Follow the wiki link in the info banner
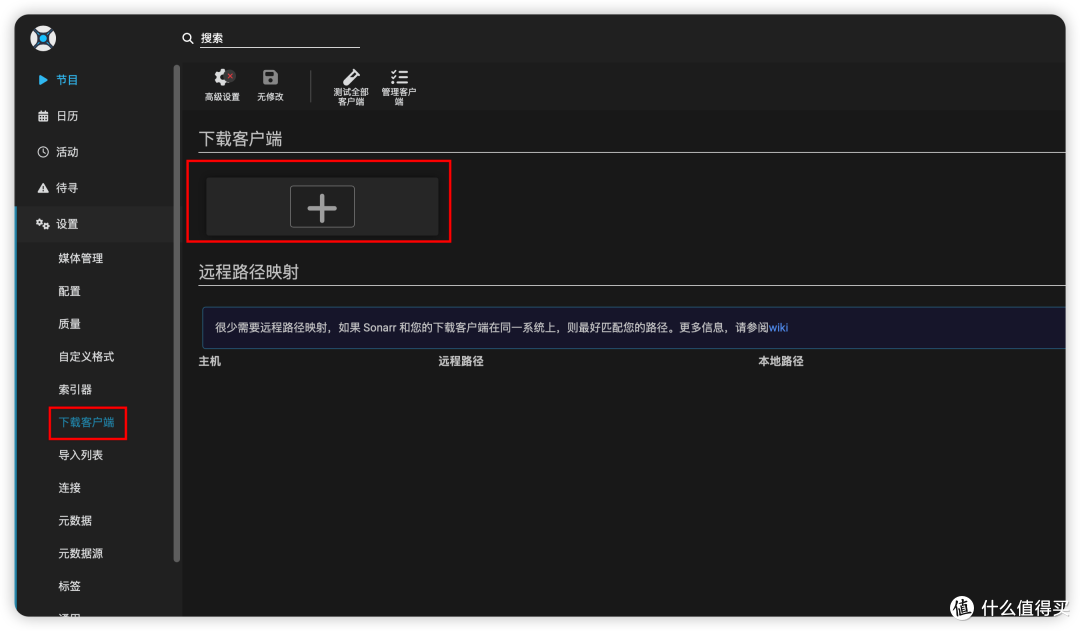The image size is (1080, 631). click(778, 328)
